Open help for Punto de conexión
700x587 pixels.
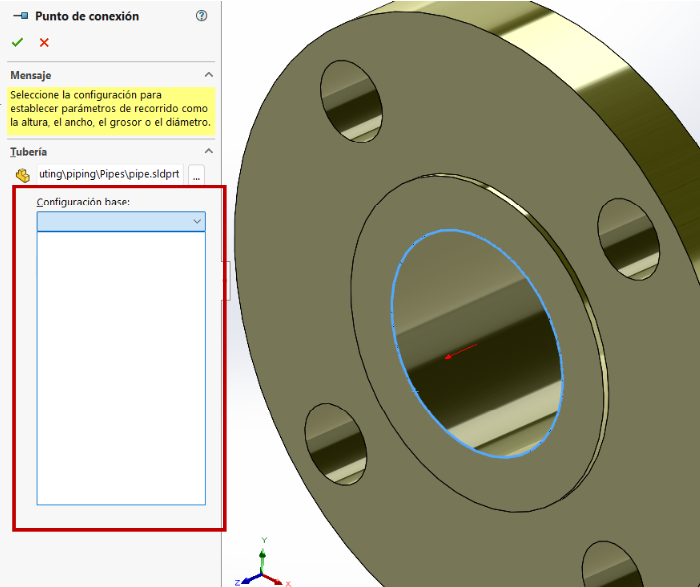pos(201,16)
